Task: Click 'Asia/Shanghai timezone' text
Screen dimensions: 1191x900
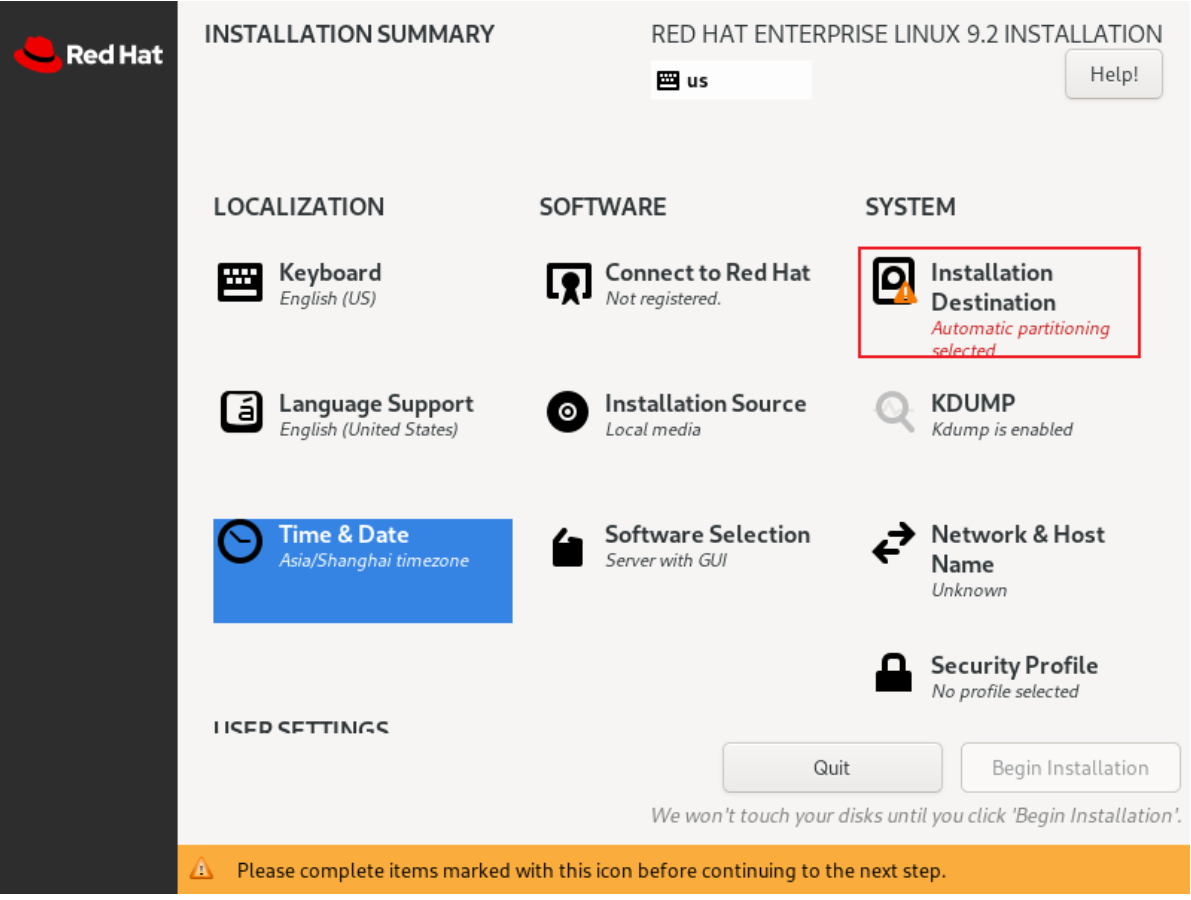Action: (x=374, y=561)
